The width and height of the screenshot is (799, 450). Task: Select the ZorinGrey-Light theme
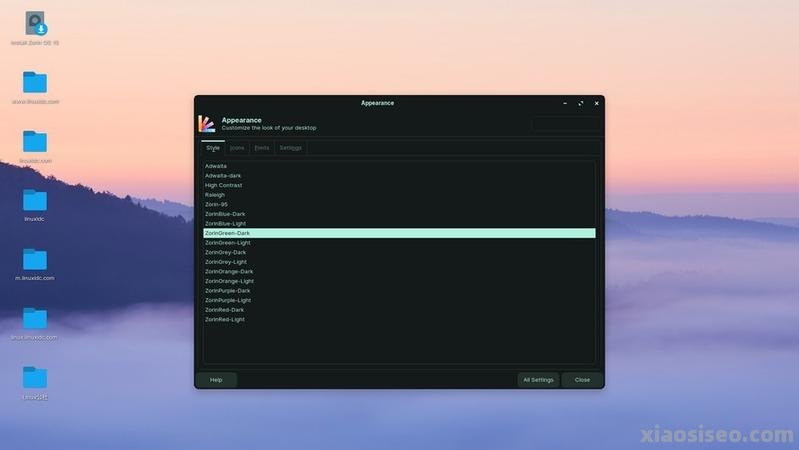[x=399, y=262]
